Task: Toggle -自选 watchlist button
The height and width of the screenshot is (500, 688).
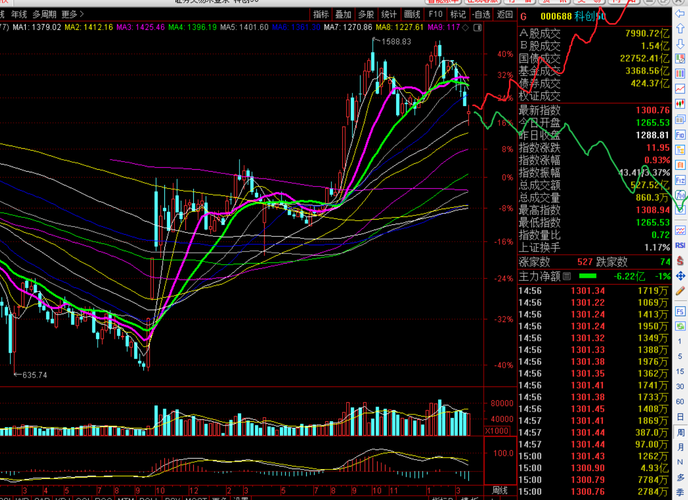Action: point(482,14)
